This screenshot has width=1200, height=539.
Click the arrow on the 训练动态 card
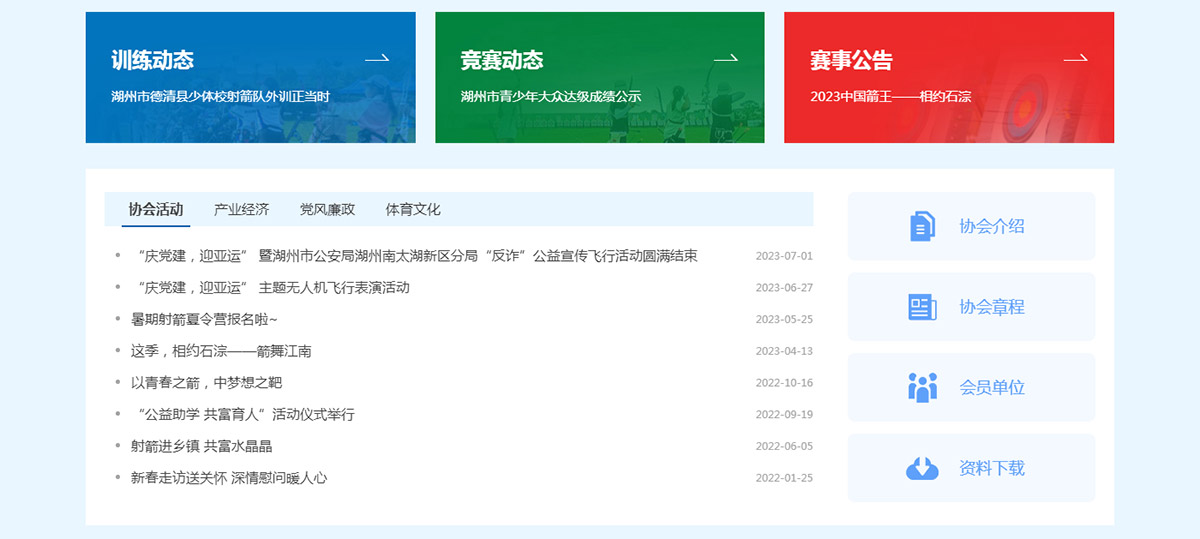coord(377,59)
